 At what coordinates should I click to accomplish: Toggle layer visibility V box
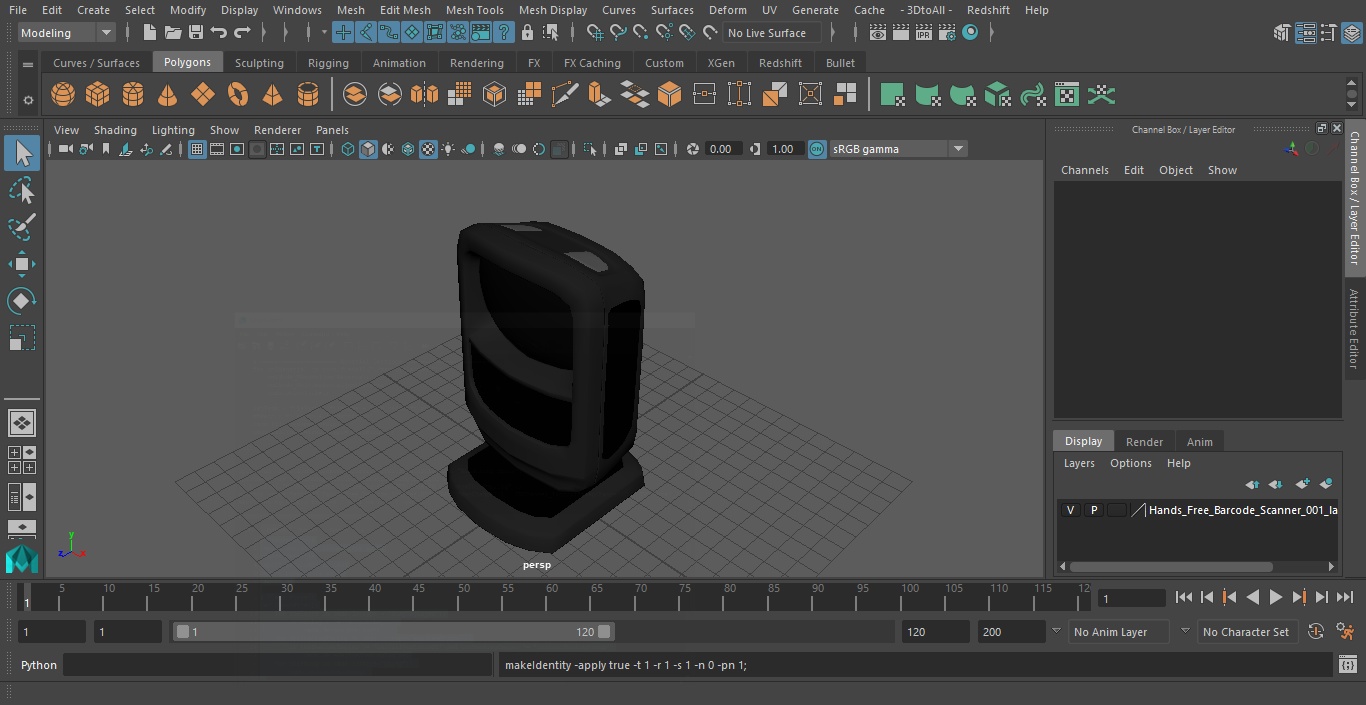(x=1070, y=510)
